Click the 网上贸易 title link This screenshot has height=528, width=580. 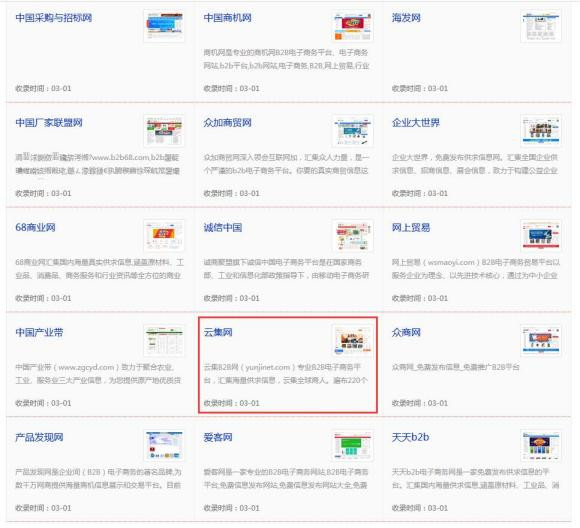(x=411, y=227)
